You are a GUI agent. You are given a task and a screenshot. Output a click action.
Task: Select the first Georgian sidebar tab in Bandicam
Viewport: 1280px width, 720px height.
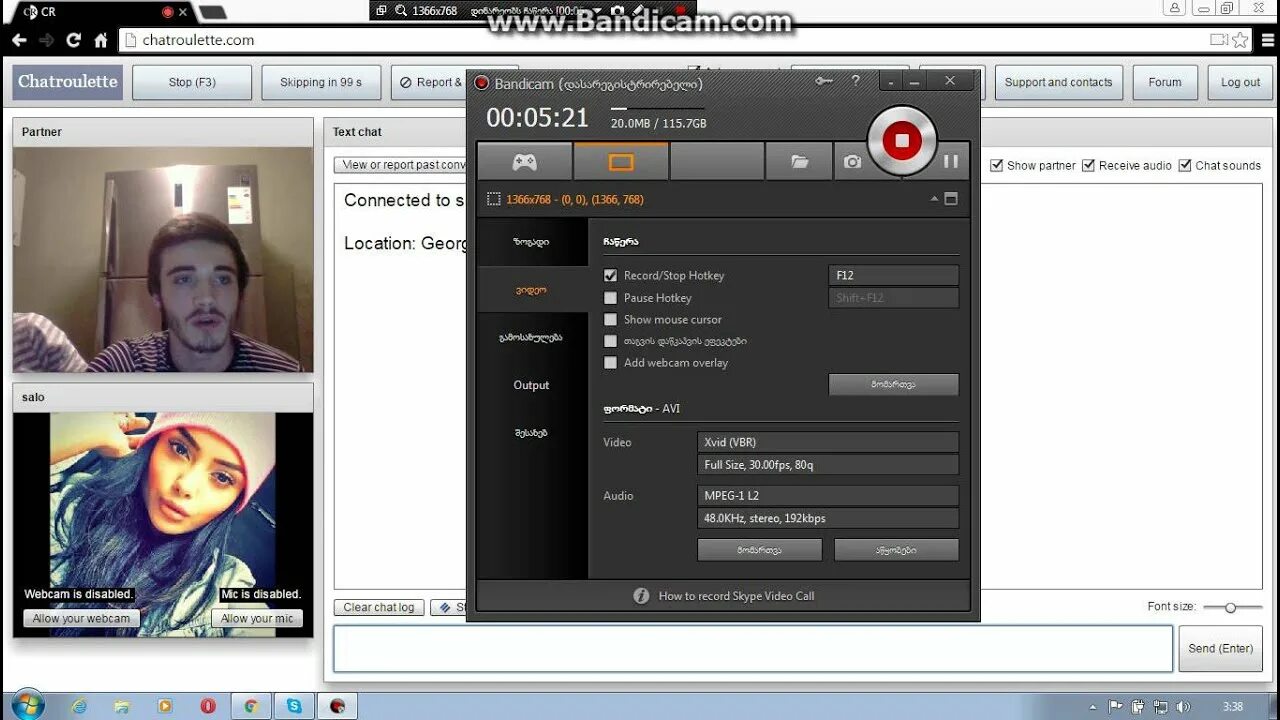[531, 242]
